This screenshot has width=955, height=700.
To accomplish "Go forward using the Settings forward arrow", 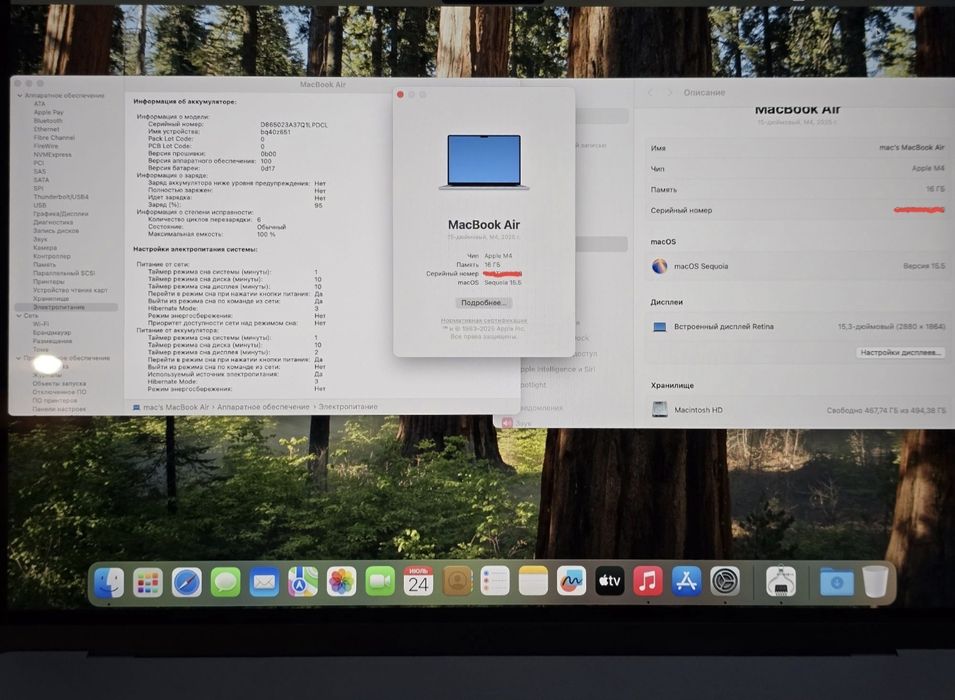I will pos(670,93).
